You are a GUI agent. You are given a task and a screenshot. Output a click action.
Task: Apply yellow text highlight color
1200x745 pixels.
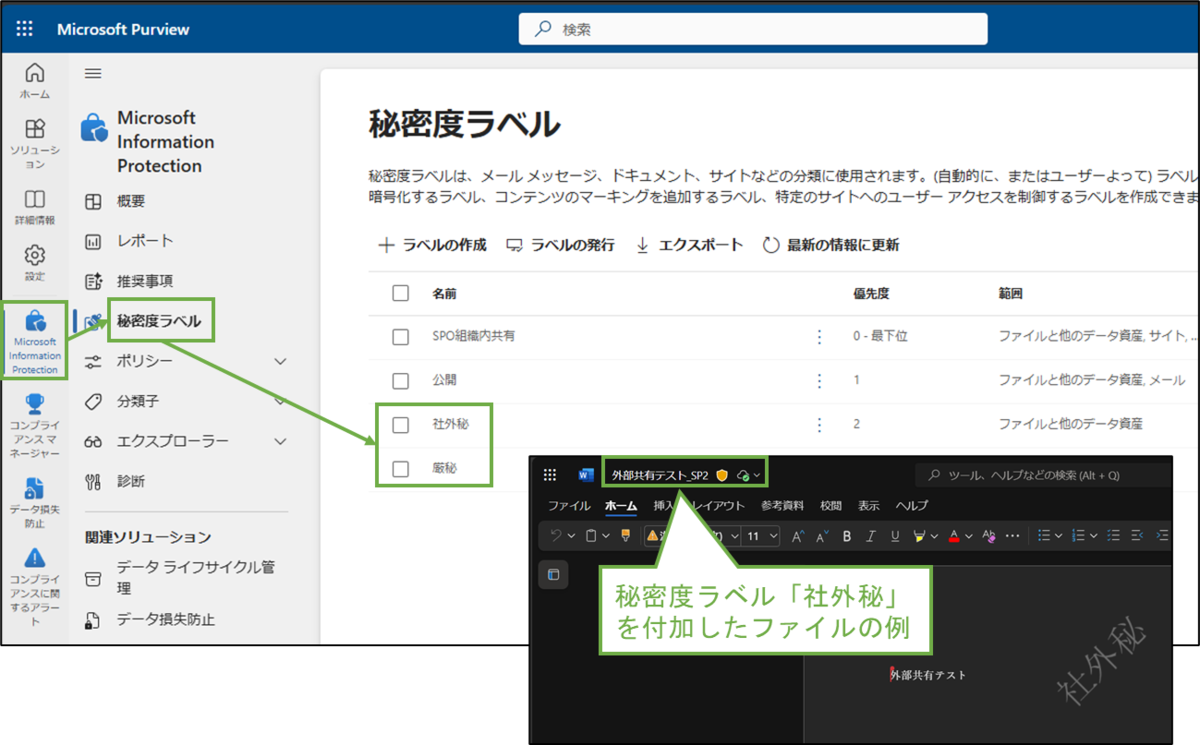point(920,536)
